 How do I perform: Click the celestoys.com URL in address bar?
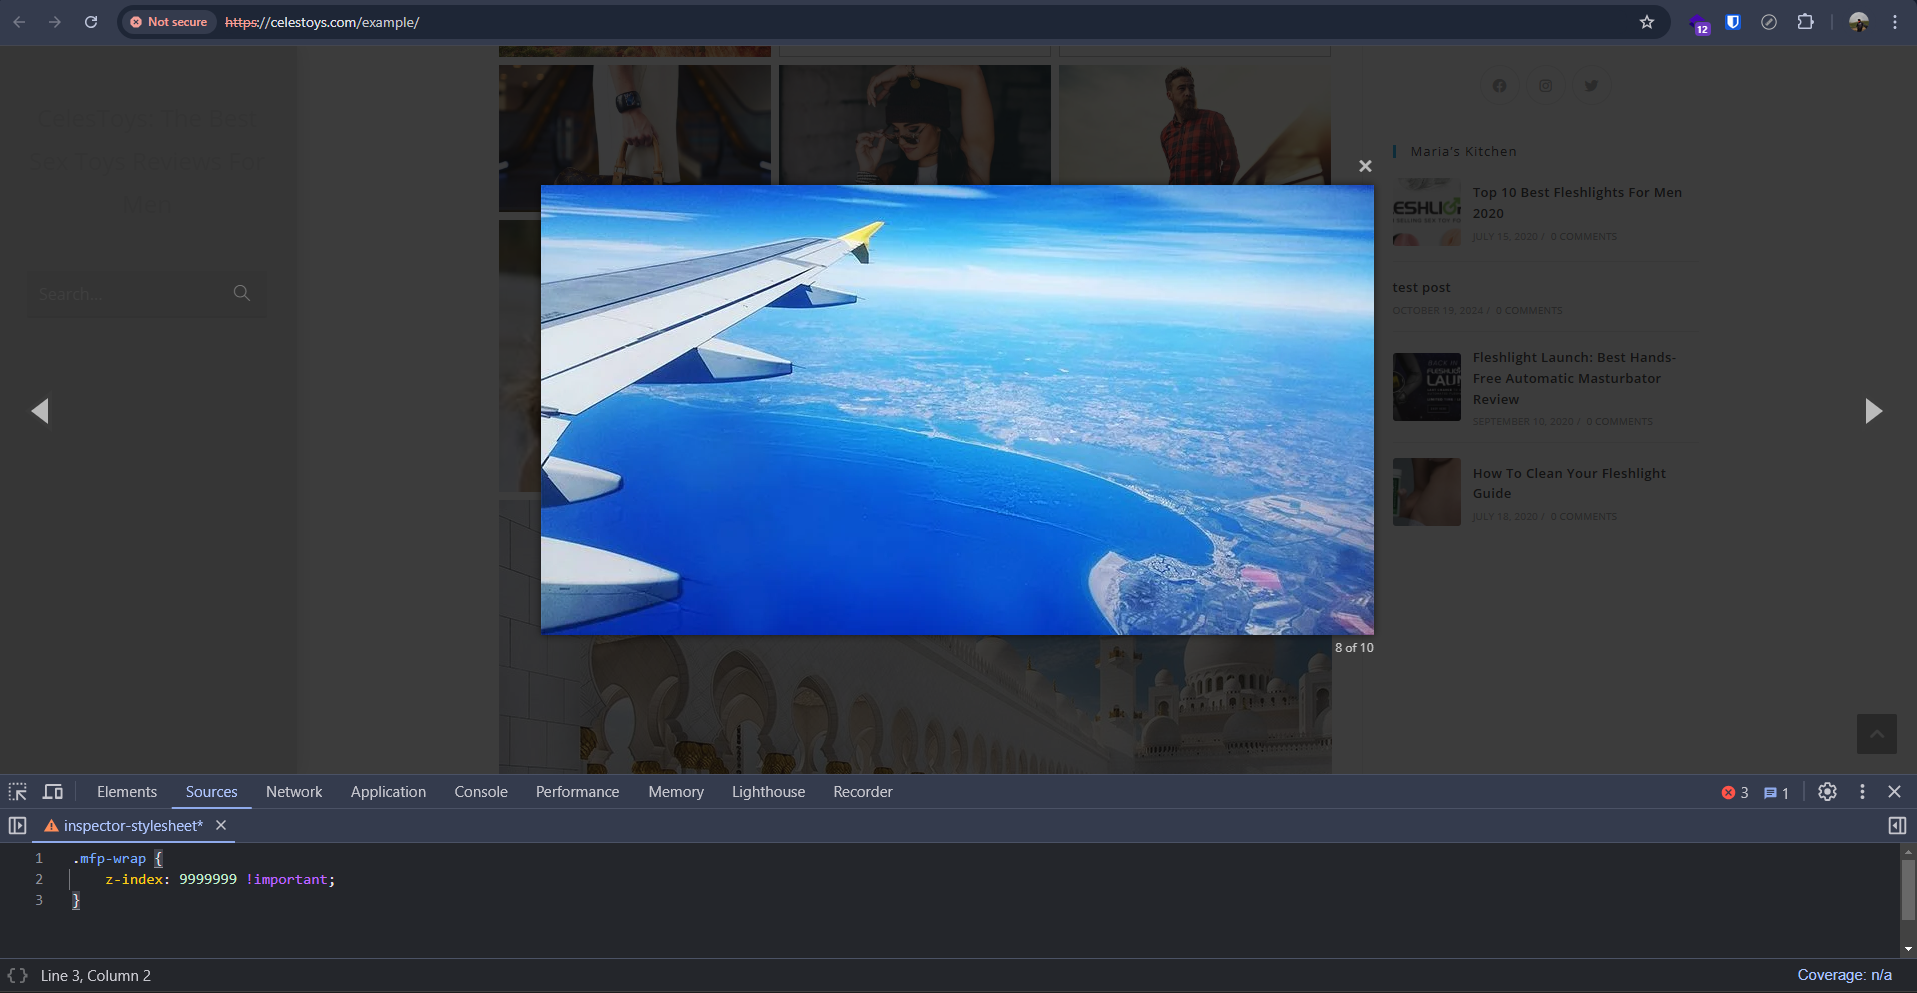322,22
